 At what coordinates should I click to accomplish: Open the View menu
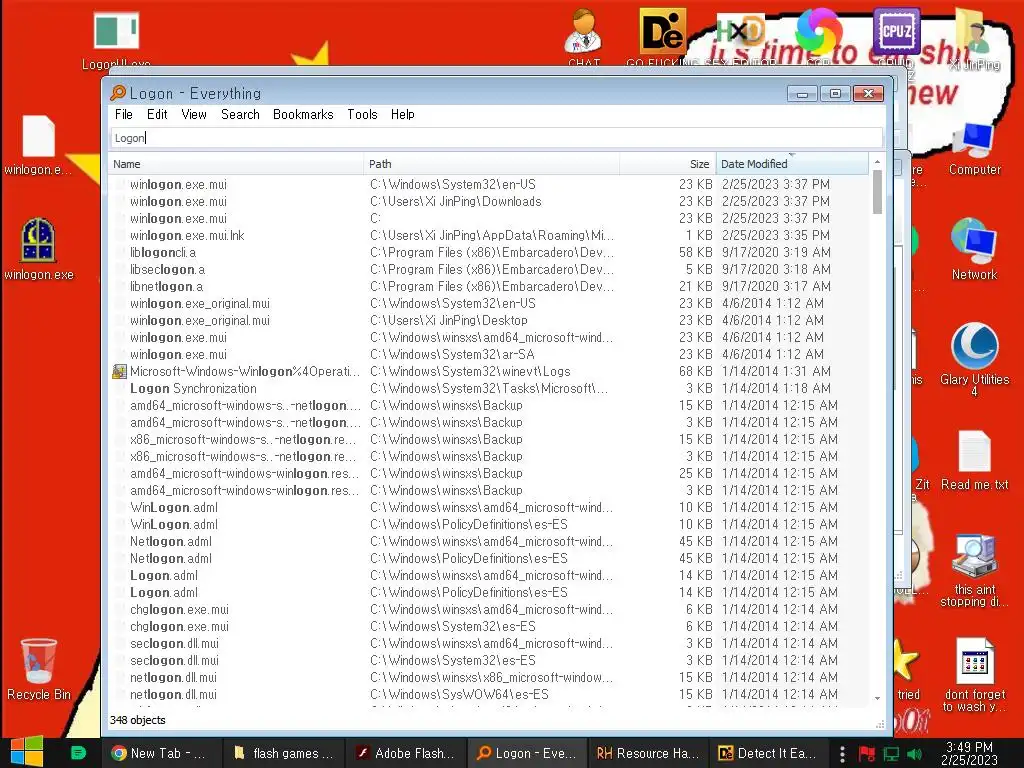[x=194, y=114]
